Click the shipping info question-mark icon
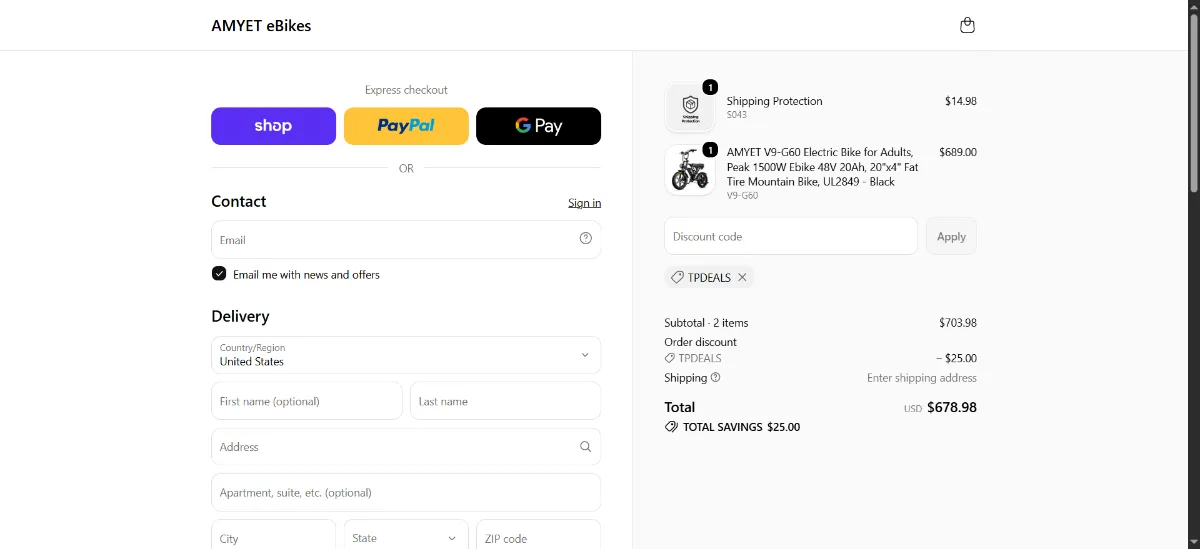The width and height of the screenshot is (1200, 549). point(715,378)
